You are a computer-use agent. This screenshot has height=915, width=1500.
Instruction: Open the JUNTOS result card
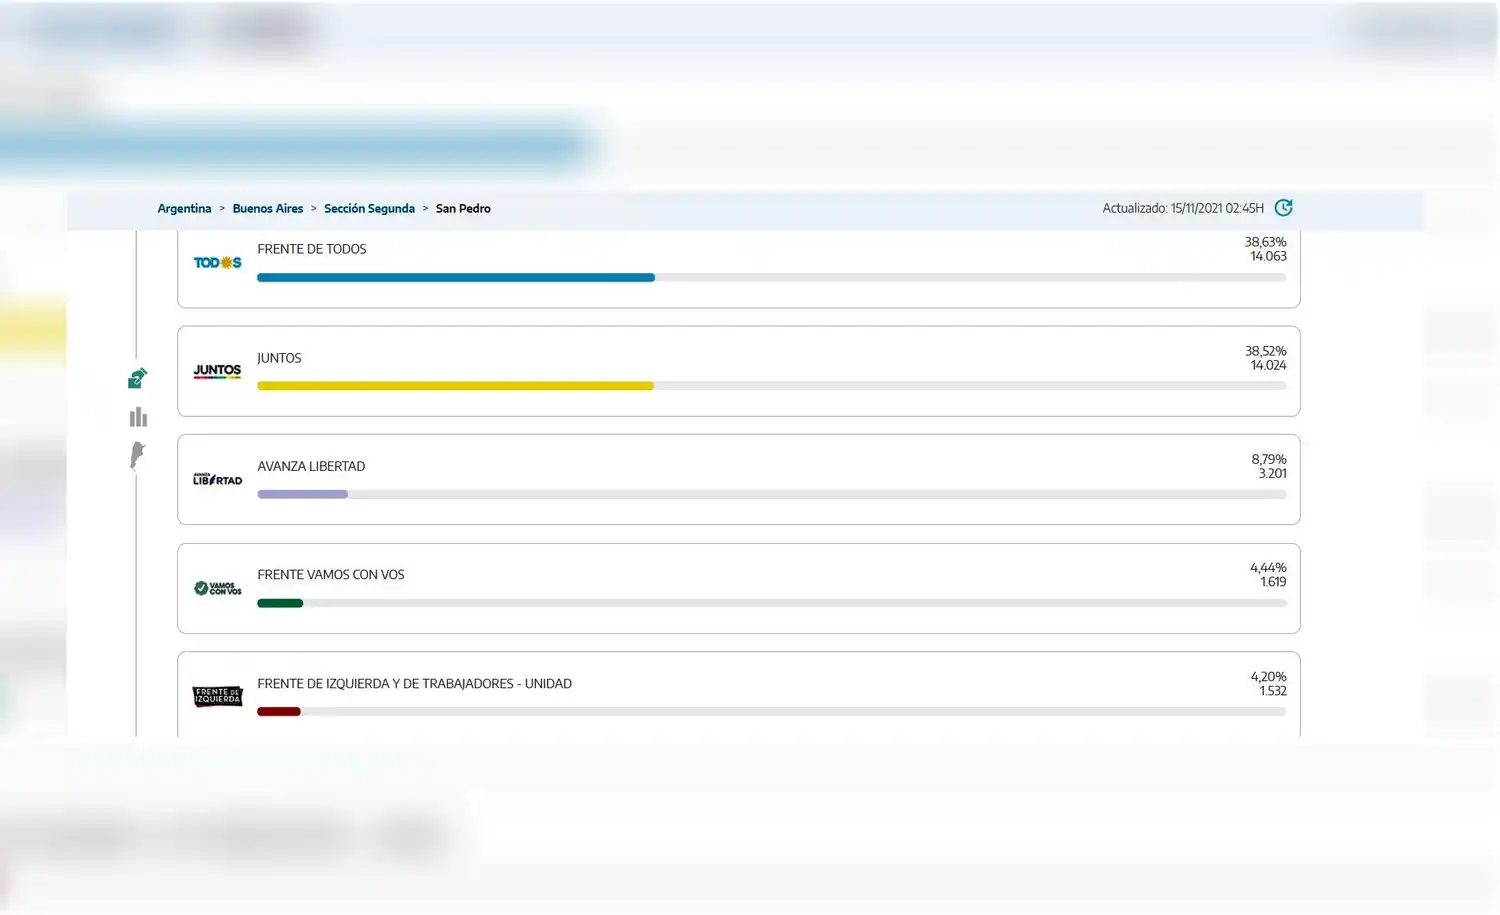(739, 371)
